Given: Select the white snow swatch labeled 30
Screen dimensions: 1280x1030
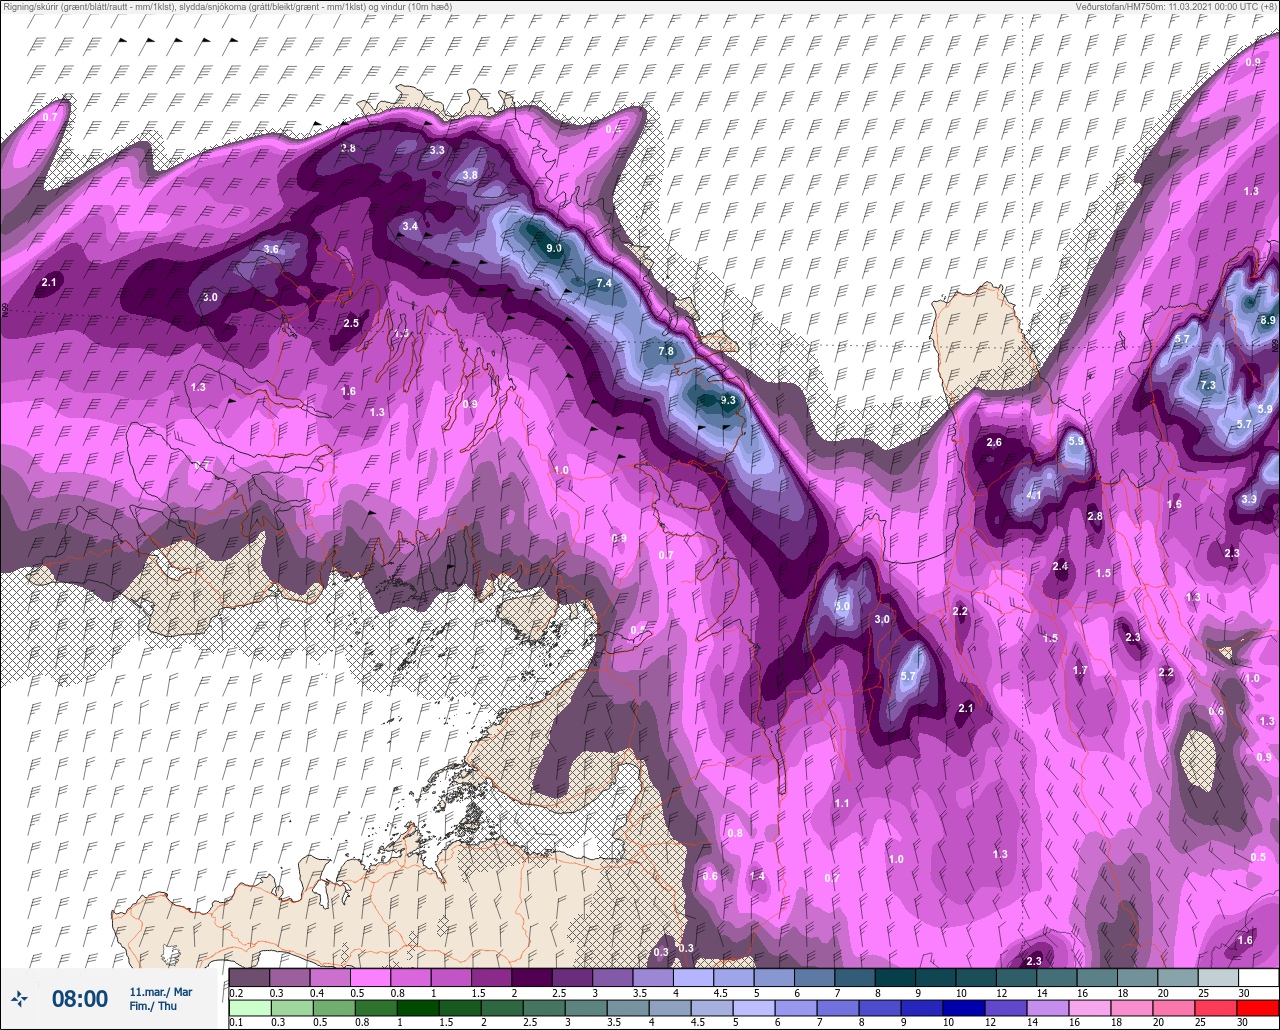Looking at the screenshot, I should 1258,977.
